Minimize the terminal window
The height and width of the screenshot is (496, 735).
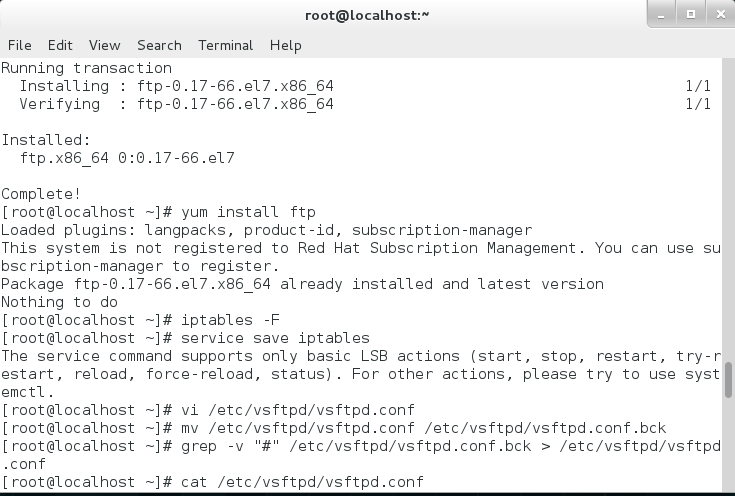click(x=661, y=15)
